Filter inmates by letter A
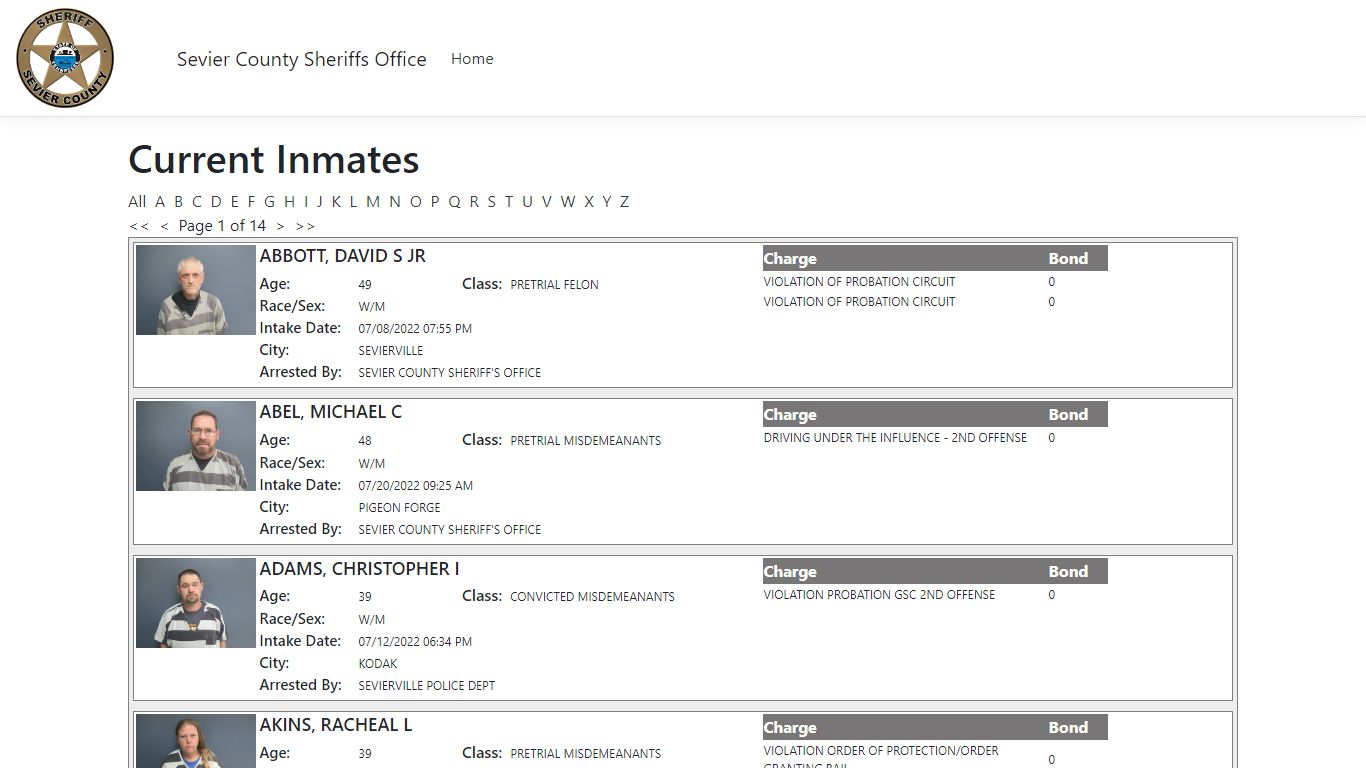1366x768 pixels. click(x=160, y=201)
